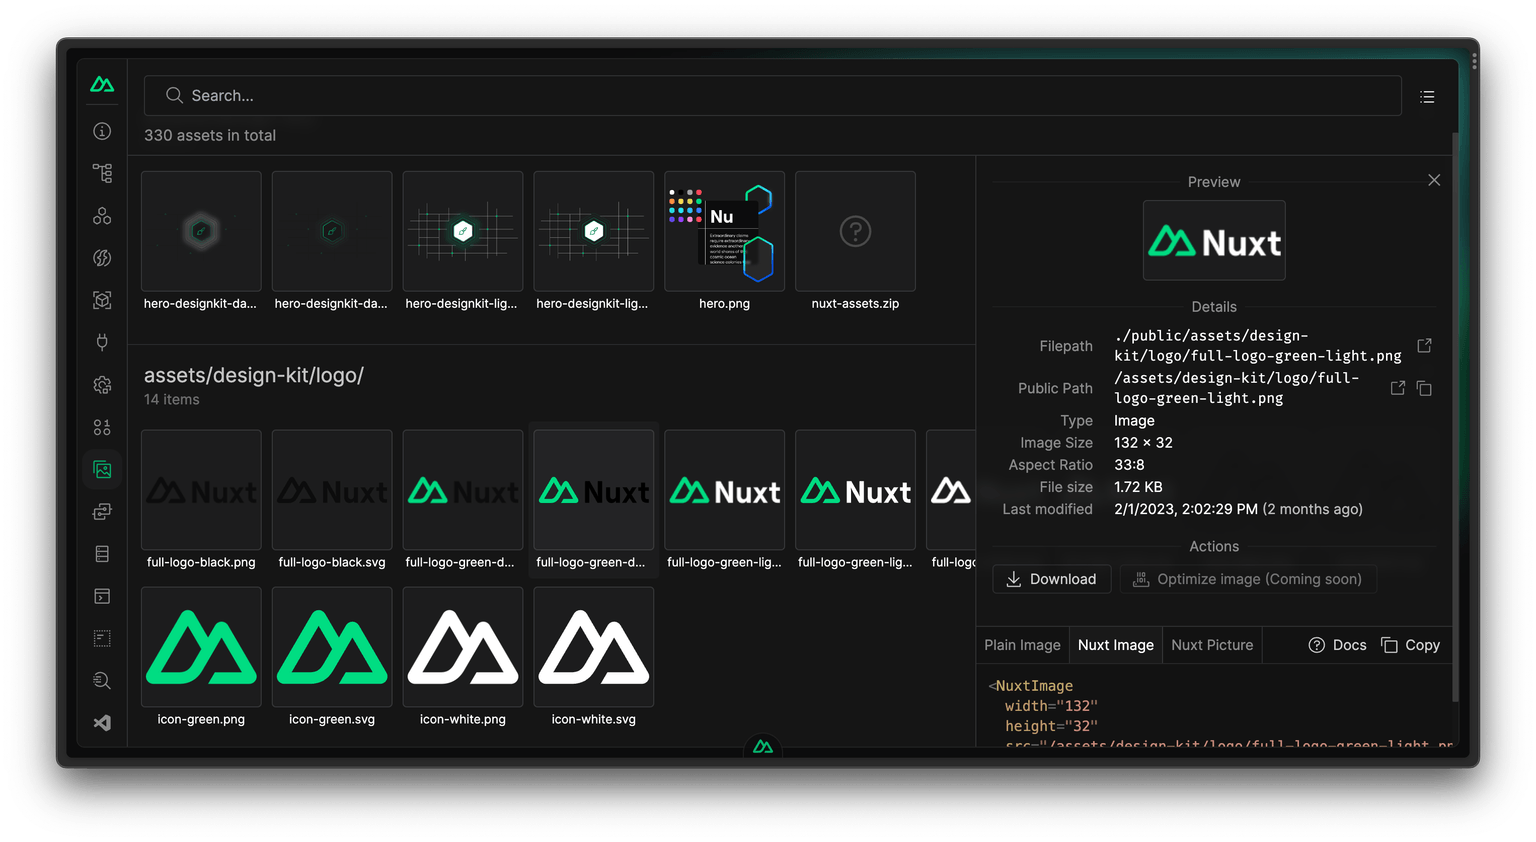Image resolution: width=1536 pixels, height=842 pixels.
Task: Copy the NuxtImage code snippet
Action: [x=1410, y=644]
